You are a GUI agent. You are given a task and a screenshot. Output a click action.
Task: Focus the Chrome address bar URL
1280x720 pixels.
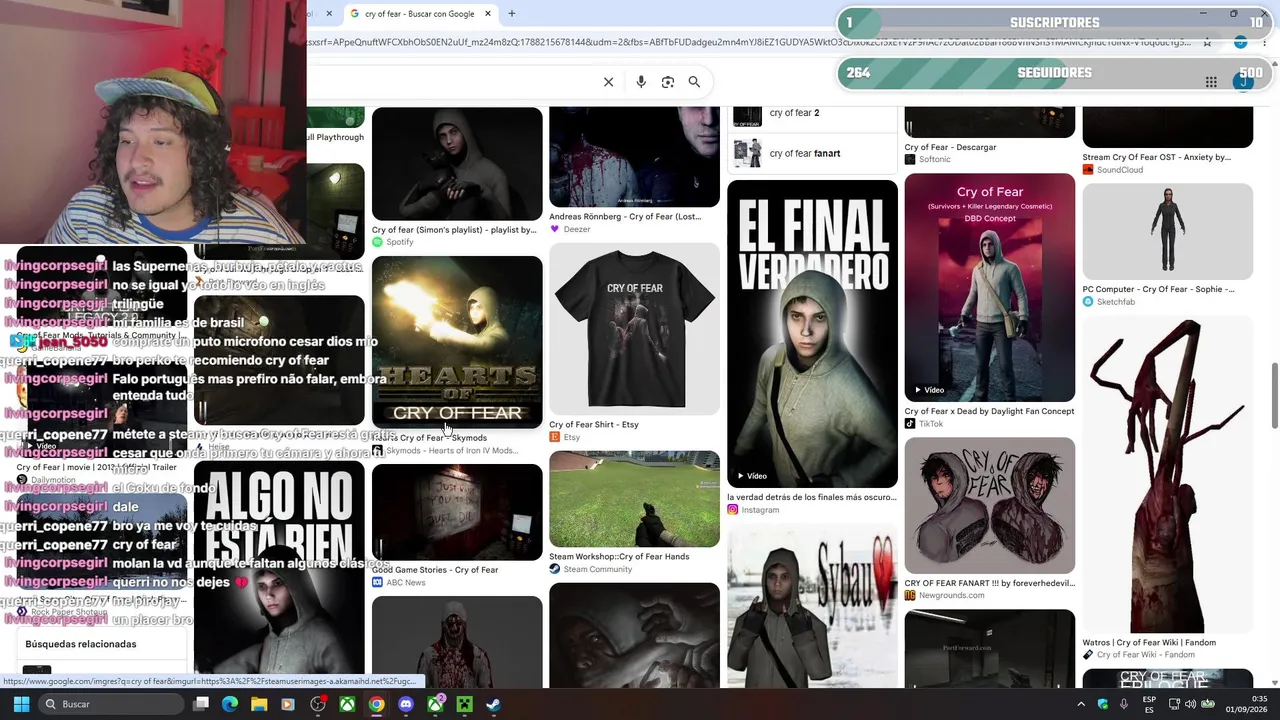tap(750, 42)
